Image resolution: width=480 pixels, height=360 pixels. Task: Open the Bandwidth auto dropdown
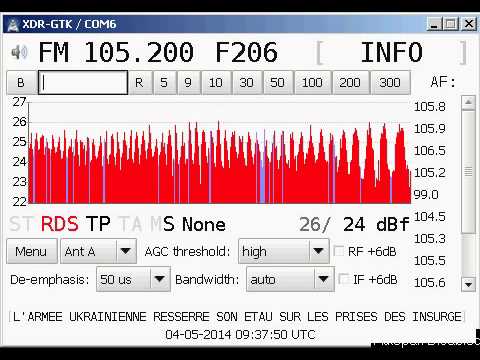[290, 279]
